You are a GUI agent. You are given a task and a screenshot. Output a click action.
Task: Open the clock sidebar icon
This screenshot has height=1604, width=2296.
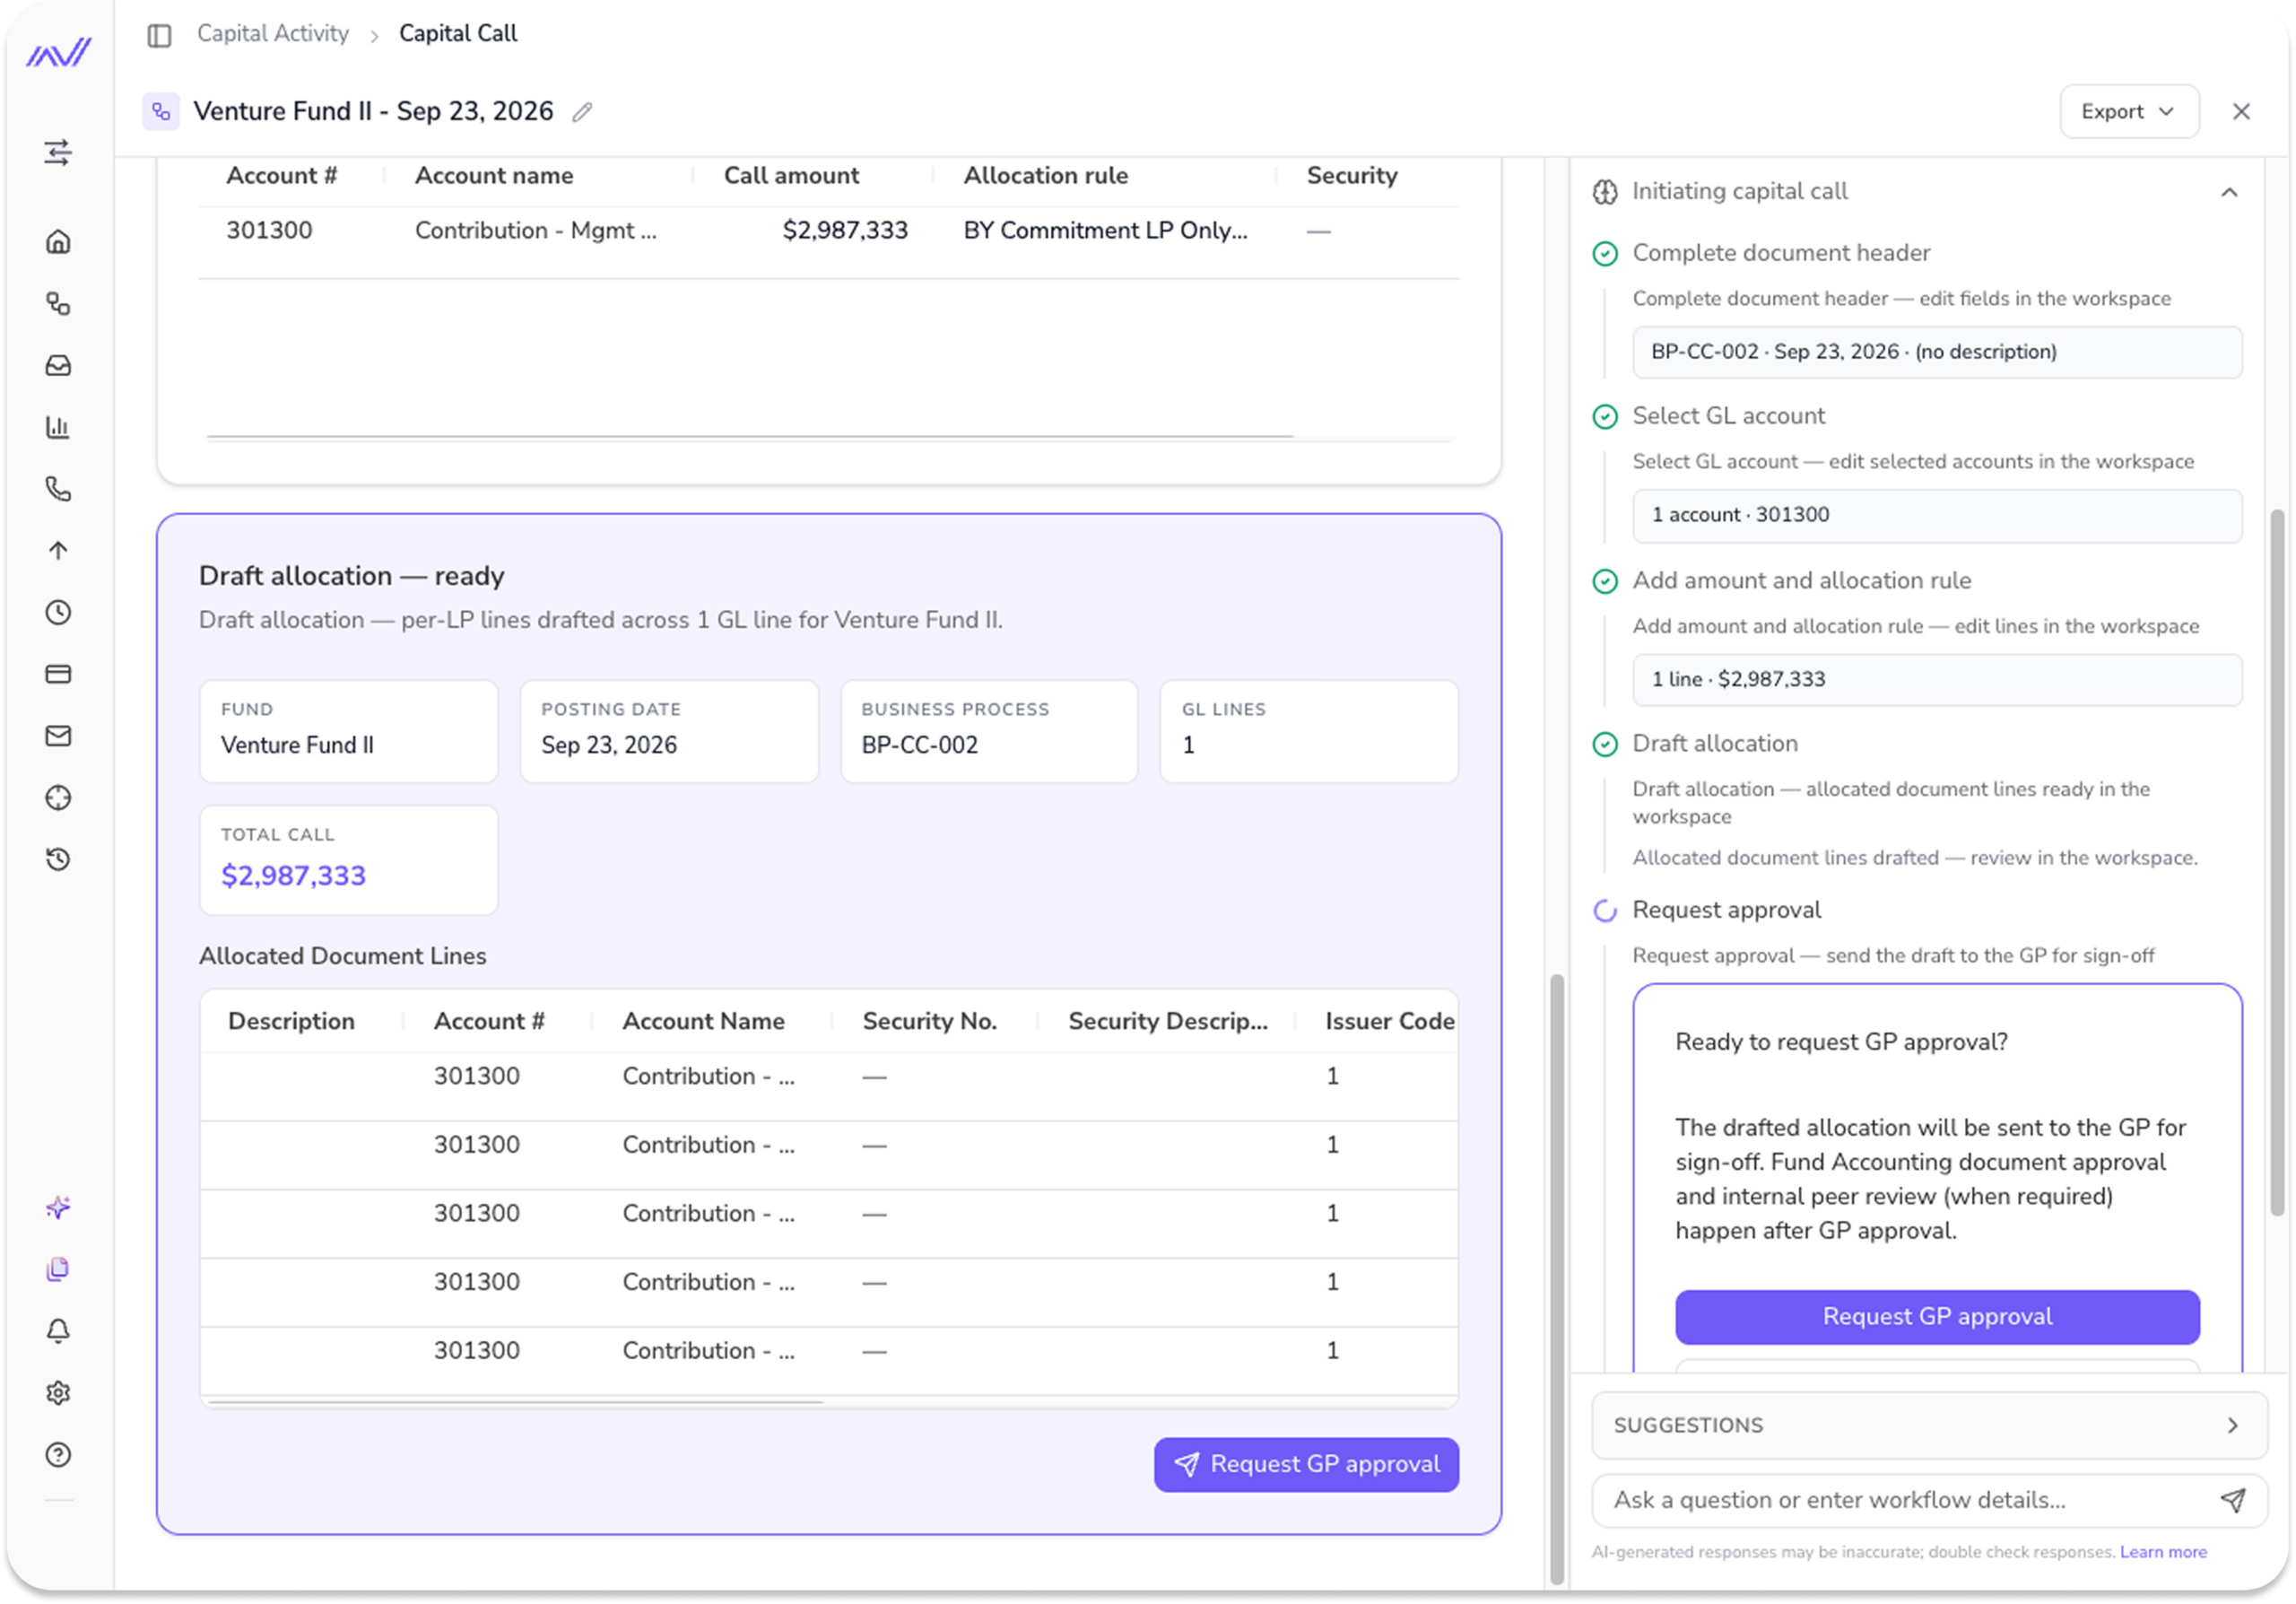[58, 612]
